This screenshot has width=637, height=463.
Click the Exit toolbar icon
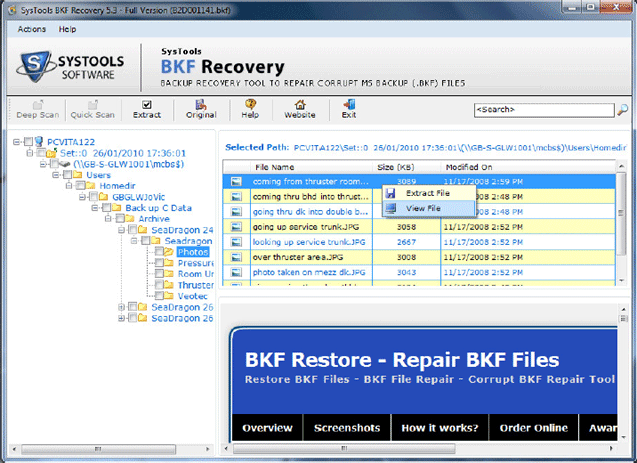coord(349,104)
